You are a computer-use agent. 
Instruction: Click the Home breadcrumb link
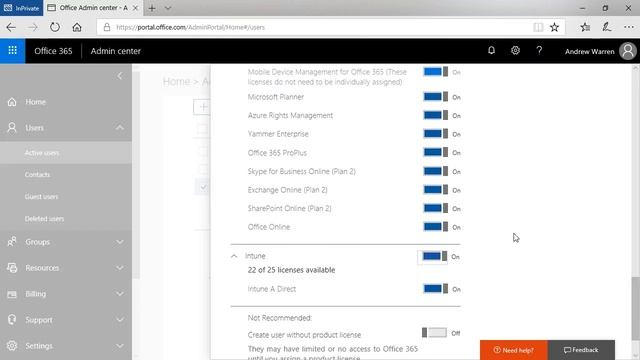(x=176, y=82)
